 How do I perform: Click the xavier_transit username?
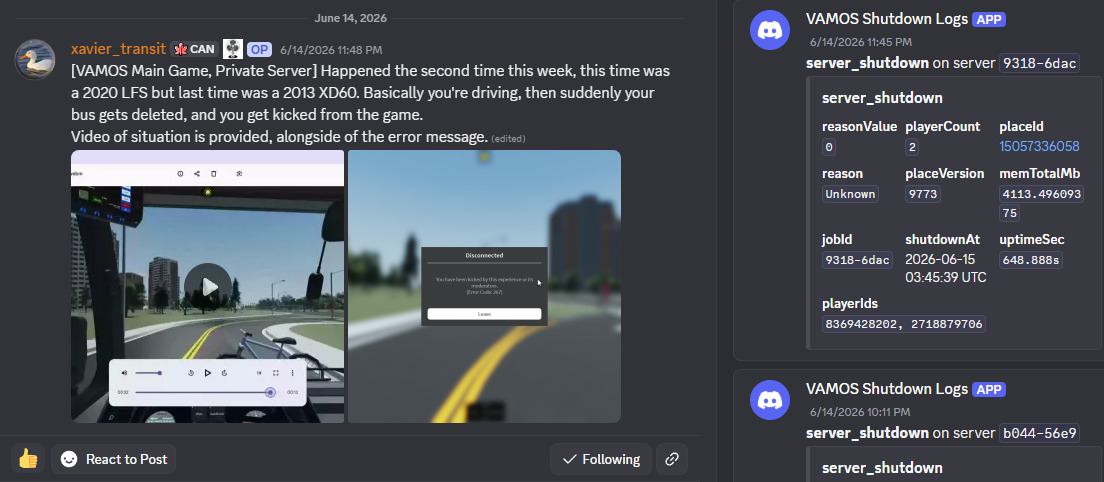pos(118,49)
